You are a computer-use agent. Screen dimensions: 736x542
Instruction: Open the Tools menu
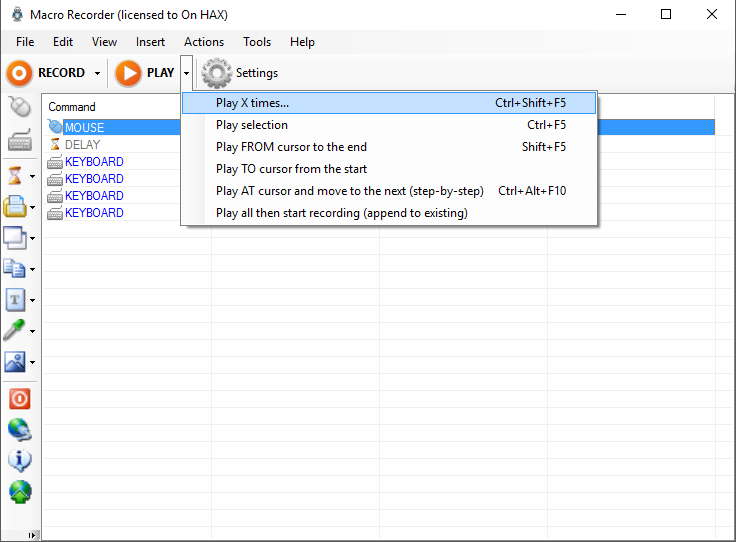[257, 42]
